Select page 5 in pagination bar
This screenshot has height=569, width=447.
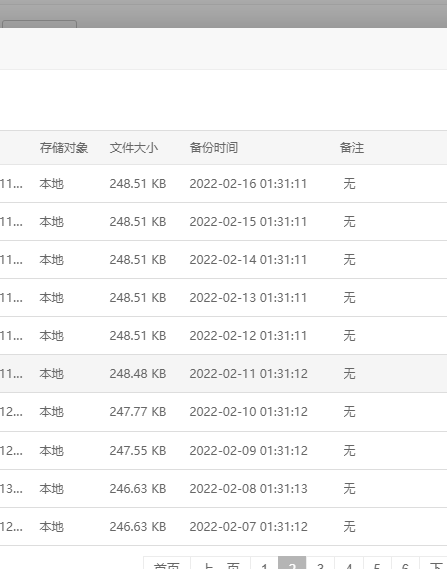(377, 563)
